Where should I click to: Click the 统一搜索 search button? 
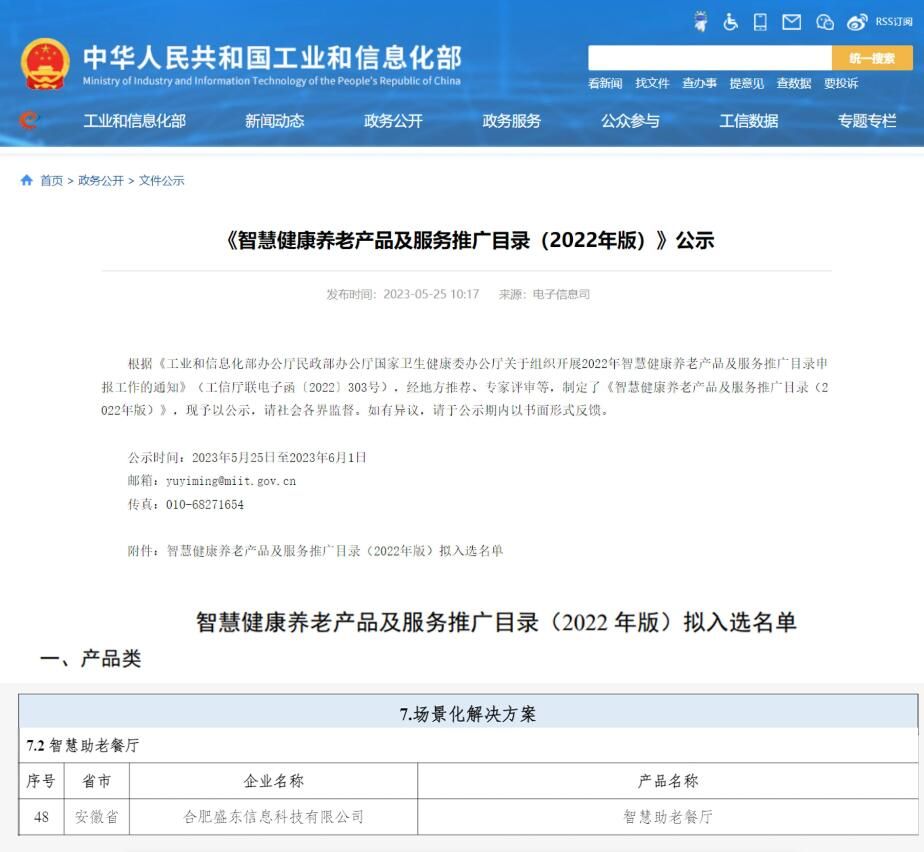872,58
